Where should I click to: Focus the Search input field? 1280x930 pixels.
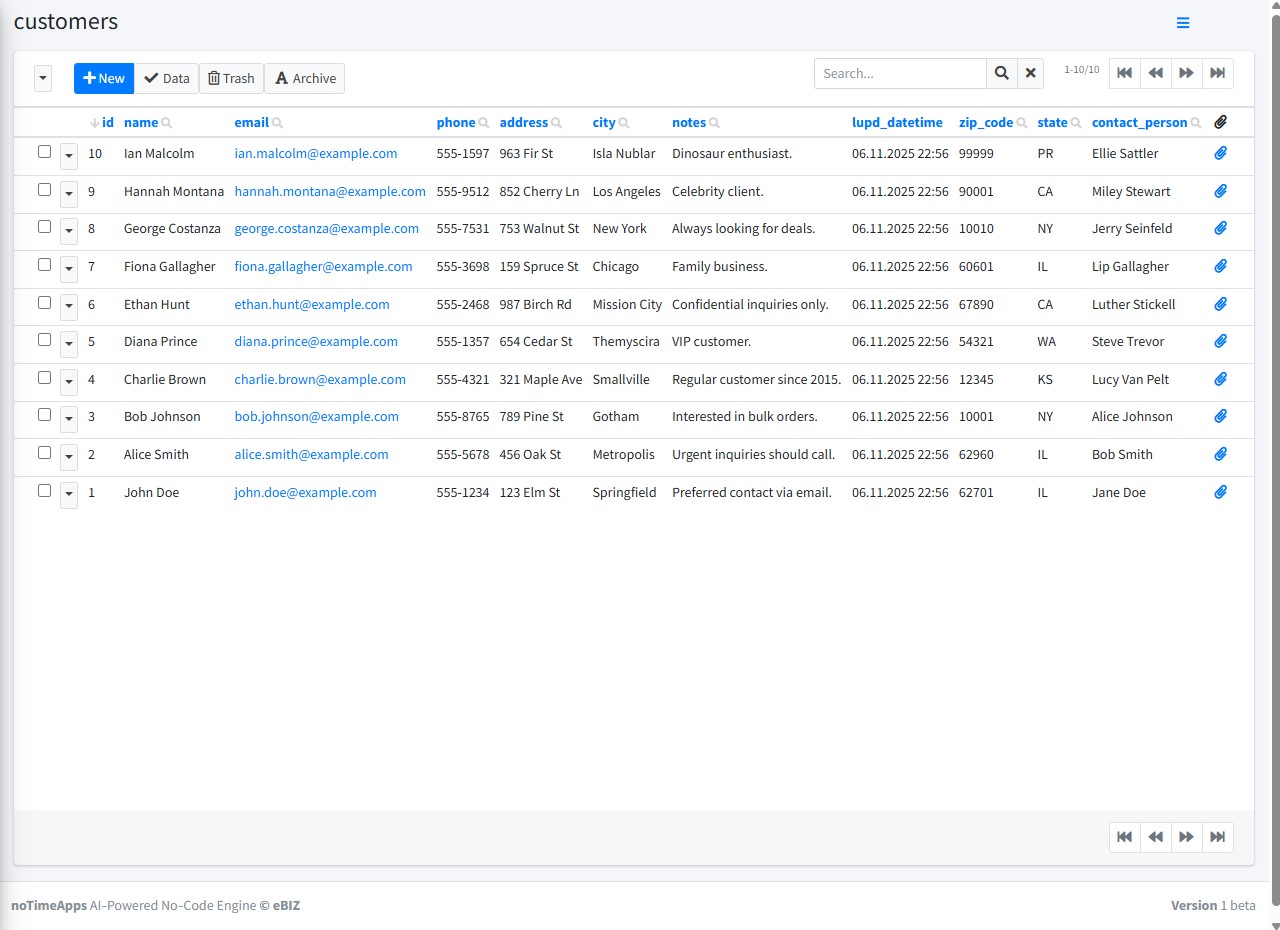(x=900, y=73)
